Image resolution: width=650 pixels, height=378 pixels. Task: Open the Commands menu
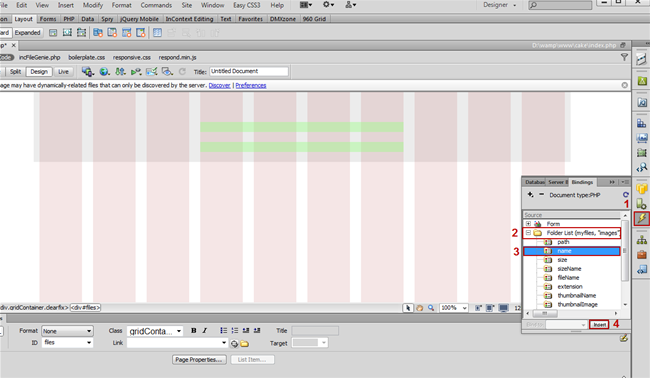click(156, 5)
